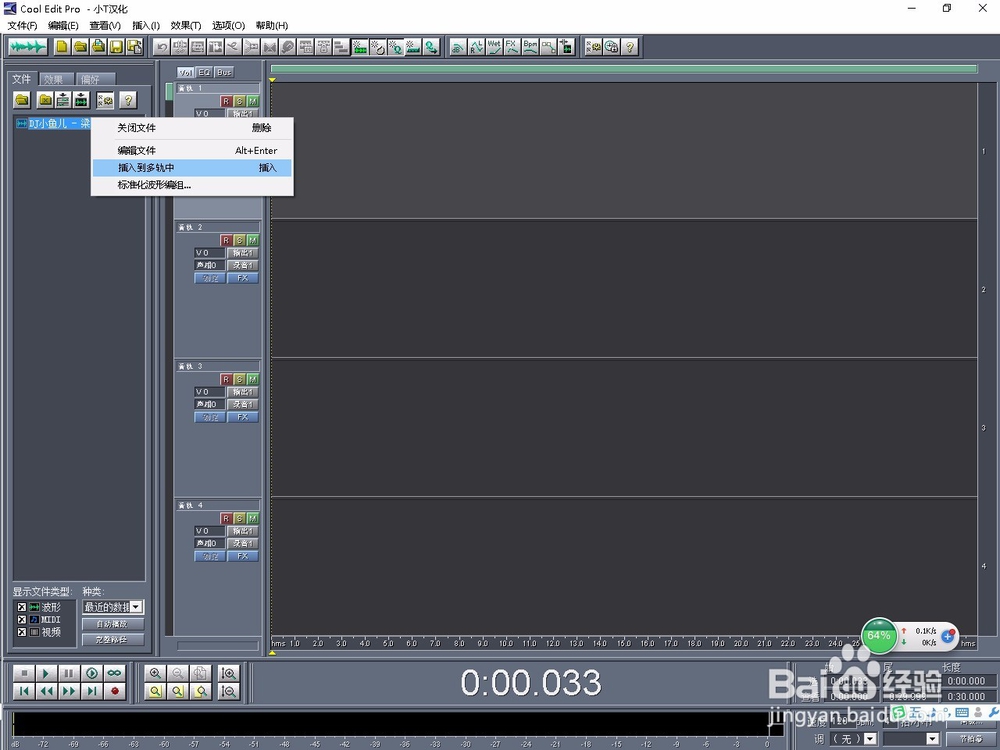Click the Wet toolbar button
Image resolution: width=1000 pixels, height=750 pixels.
click(494, 47)
